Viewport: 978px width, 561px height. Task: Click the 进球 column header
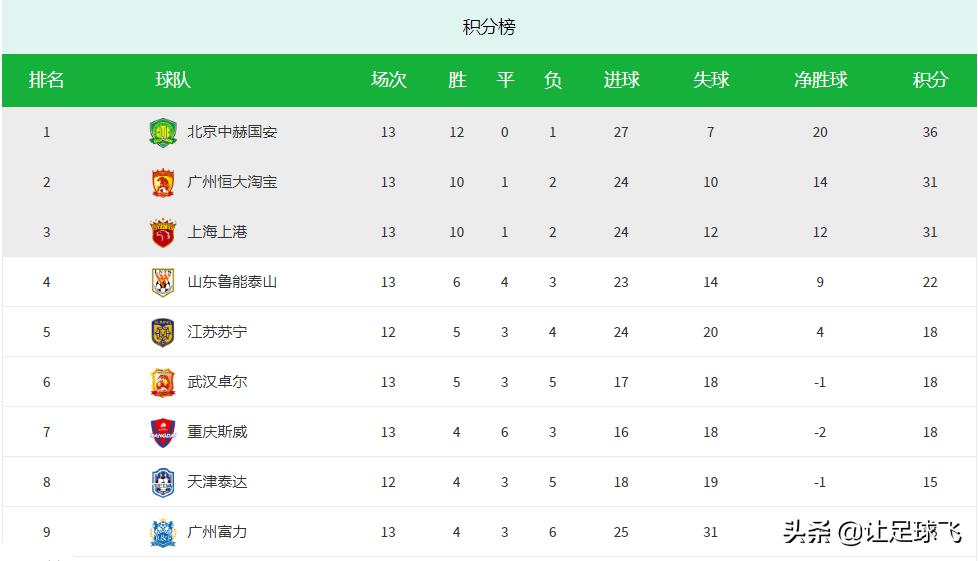(621, 80)
